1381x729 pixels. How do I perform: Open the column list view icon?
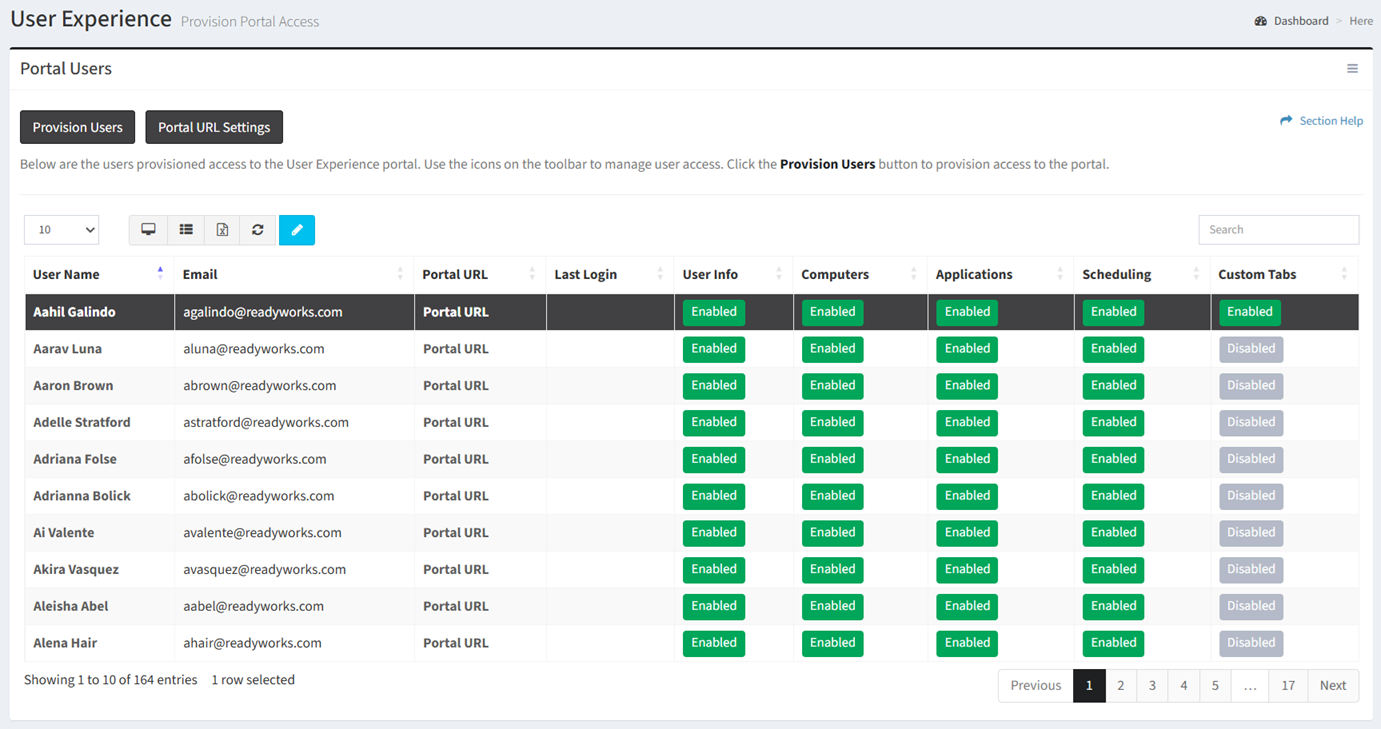[186, 230]
